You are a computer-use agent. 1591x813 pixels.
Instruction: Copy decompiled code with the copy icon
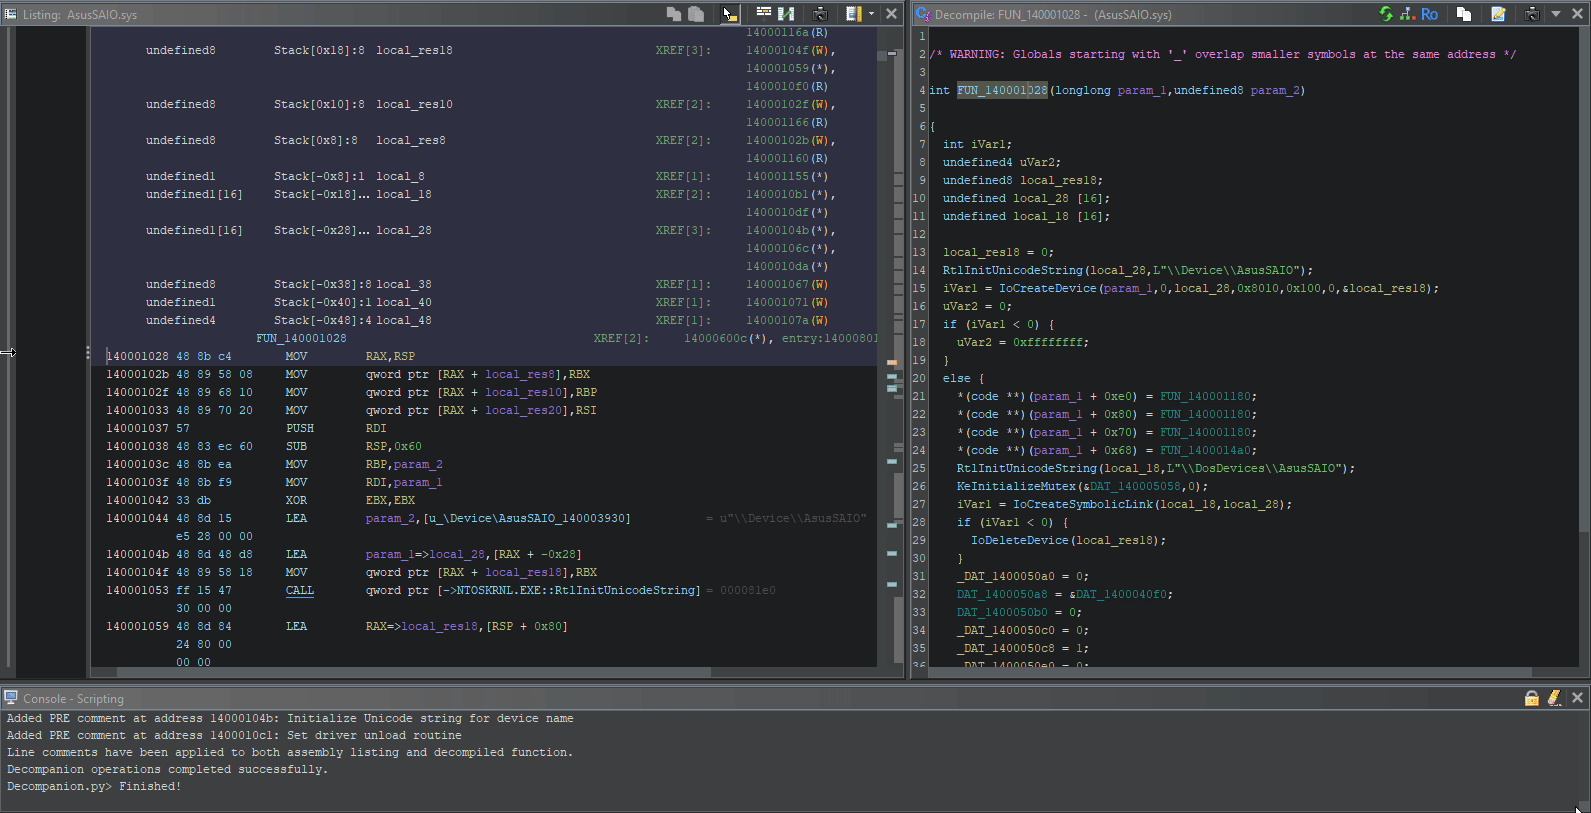pos(1464,14)
